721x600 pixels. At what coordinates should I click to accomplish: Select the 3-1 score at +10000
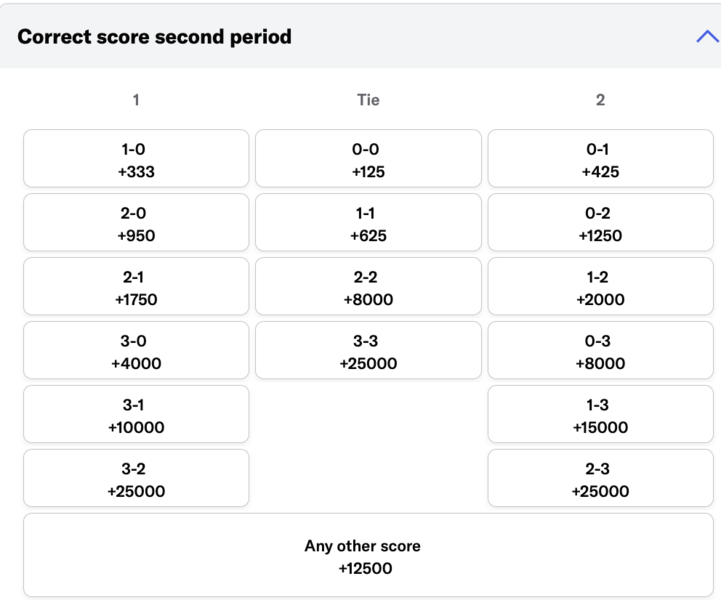136,414
